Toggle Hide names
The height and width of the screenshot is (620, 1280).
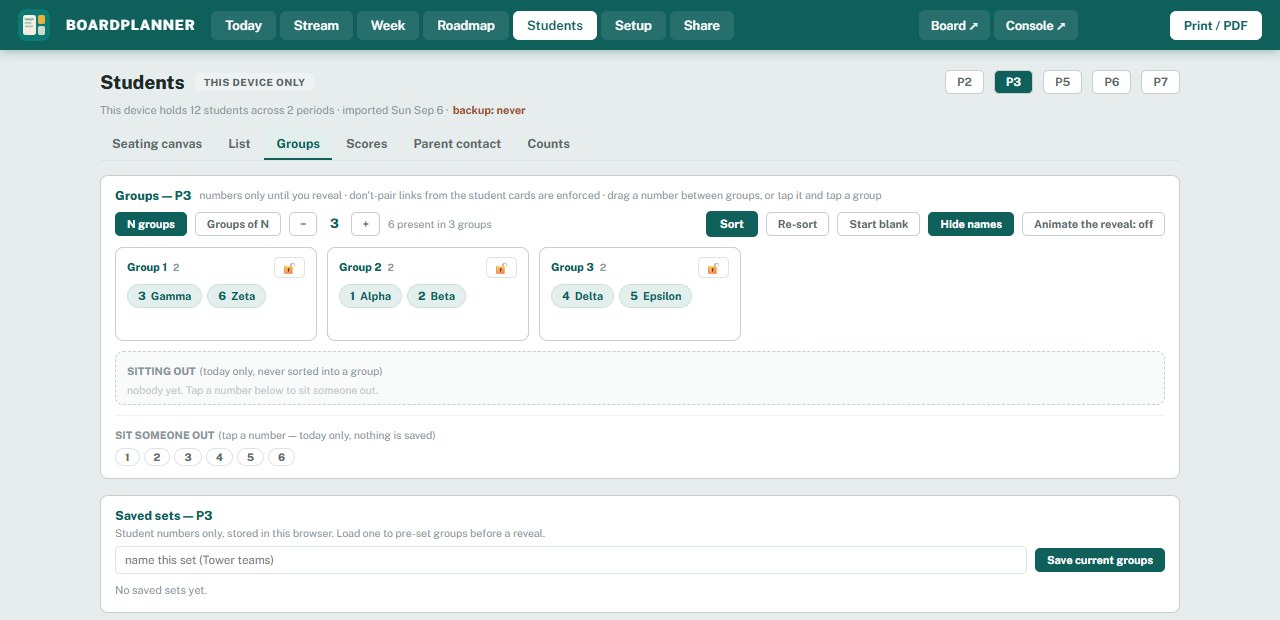(x=971, y=224)
